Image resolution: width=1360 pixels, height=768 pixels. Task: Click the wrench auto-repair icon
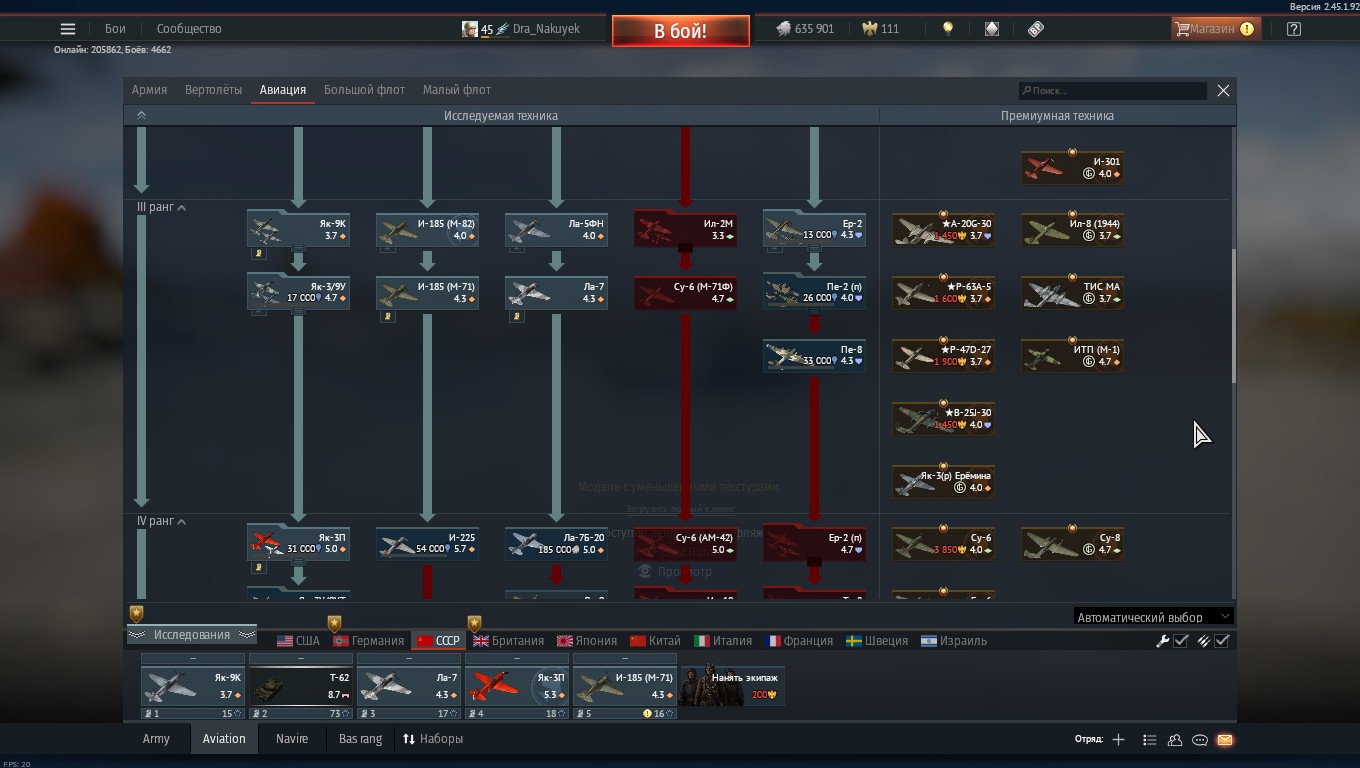coord(1163,641)
